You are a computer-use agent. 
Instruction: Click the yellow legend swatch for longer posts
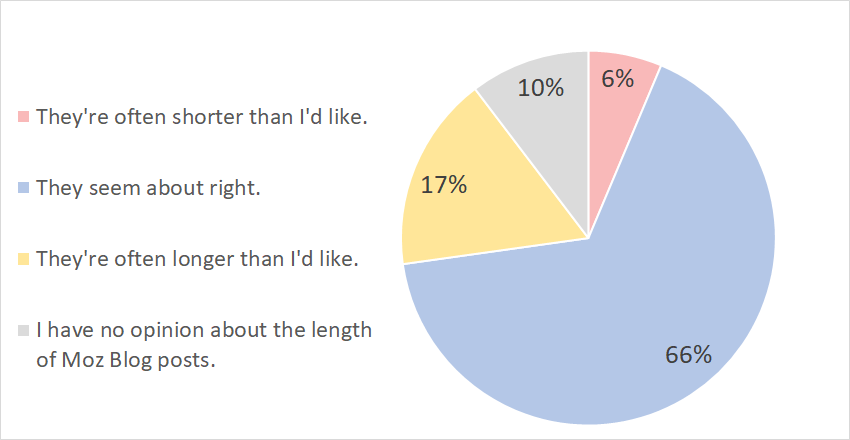(25, 258)
